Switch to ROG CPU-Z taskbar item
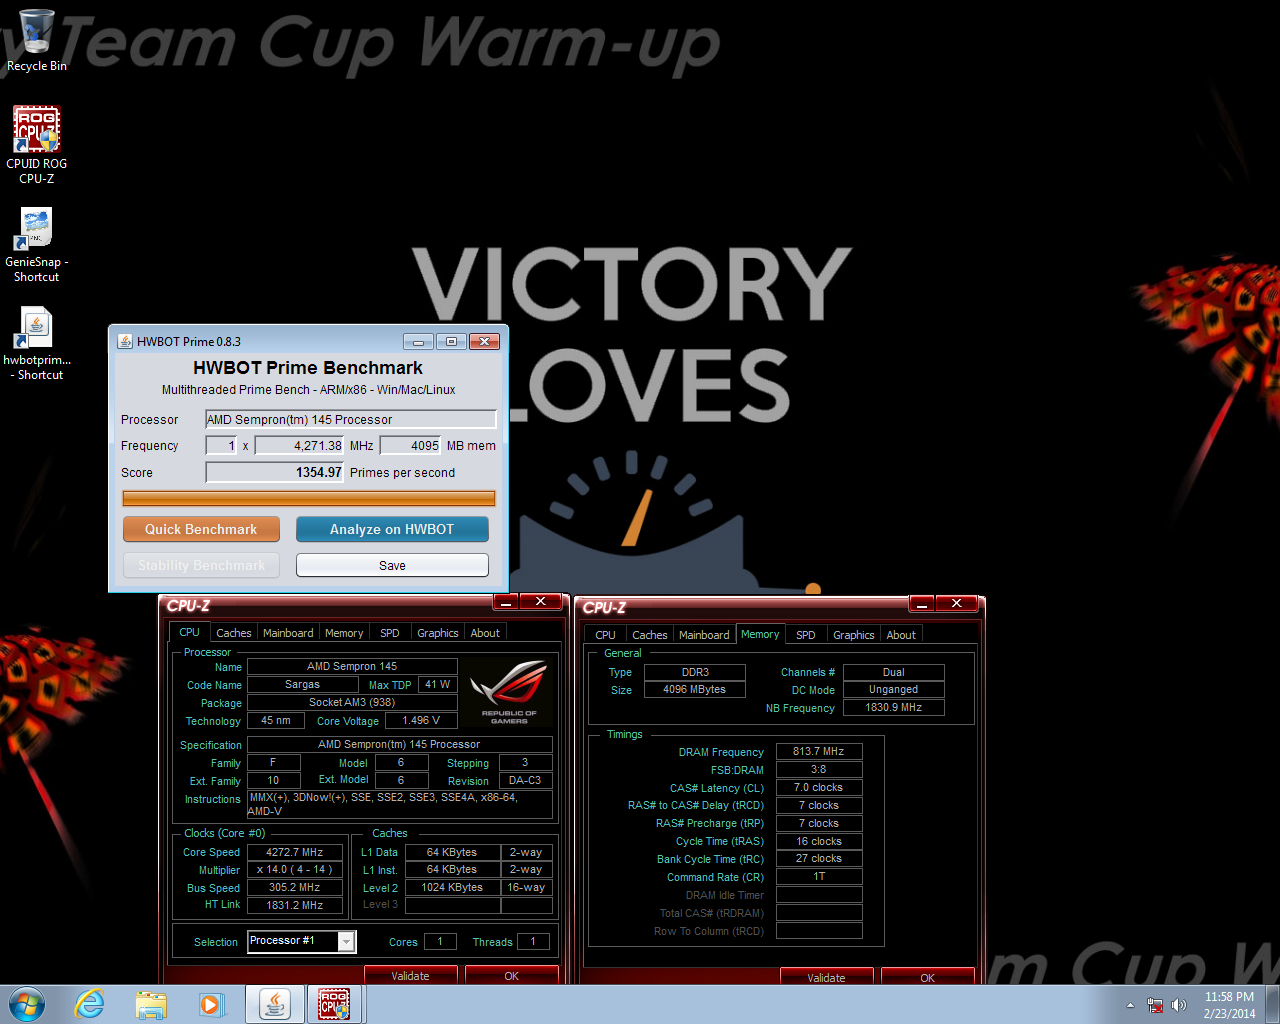Viewport: 1280px width, 1024px height. 334,1004
